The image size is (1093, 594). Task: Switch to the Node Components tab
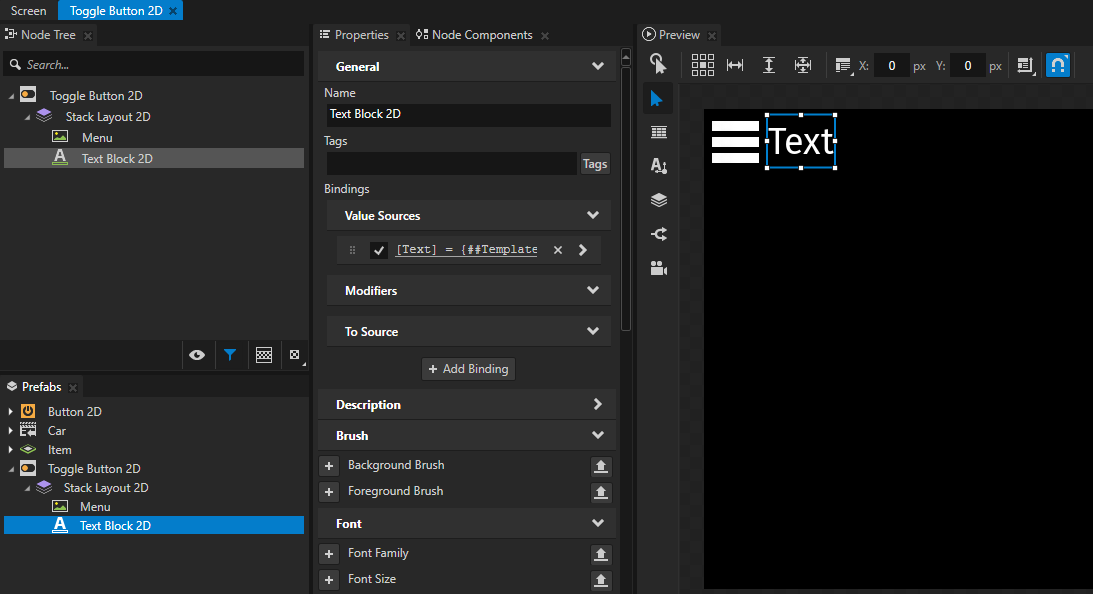tap(481, 35)
